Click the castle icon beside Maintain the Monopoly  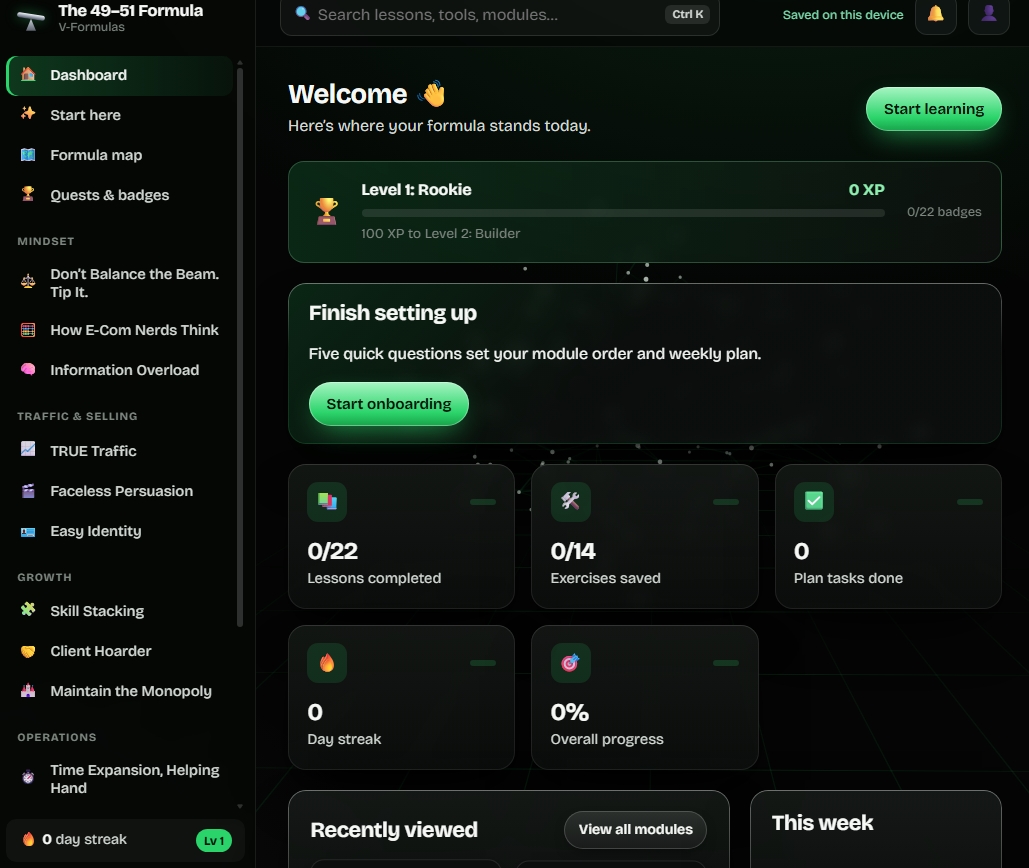coord(28,690)
